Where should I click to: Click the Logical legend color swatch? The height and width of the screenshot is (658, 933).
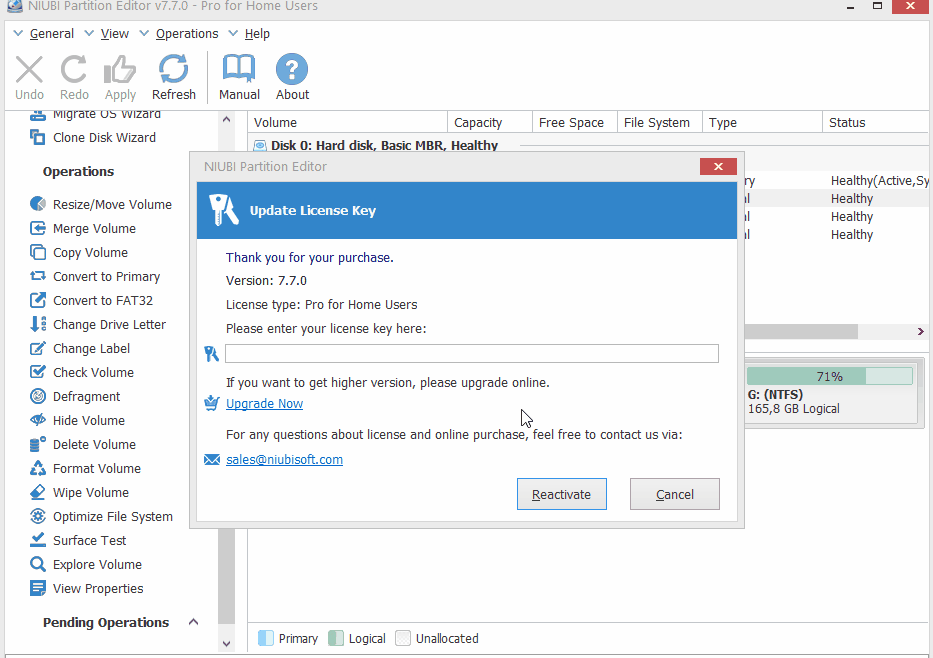click(x=336, y=638)
